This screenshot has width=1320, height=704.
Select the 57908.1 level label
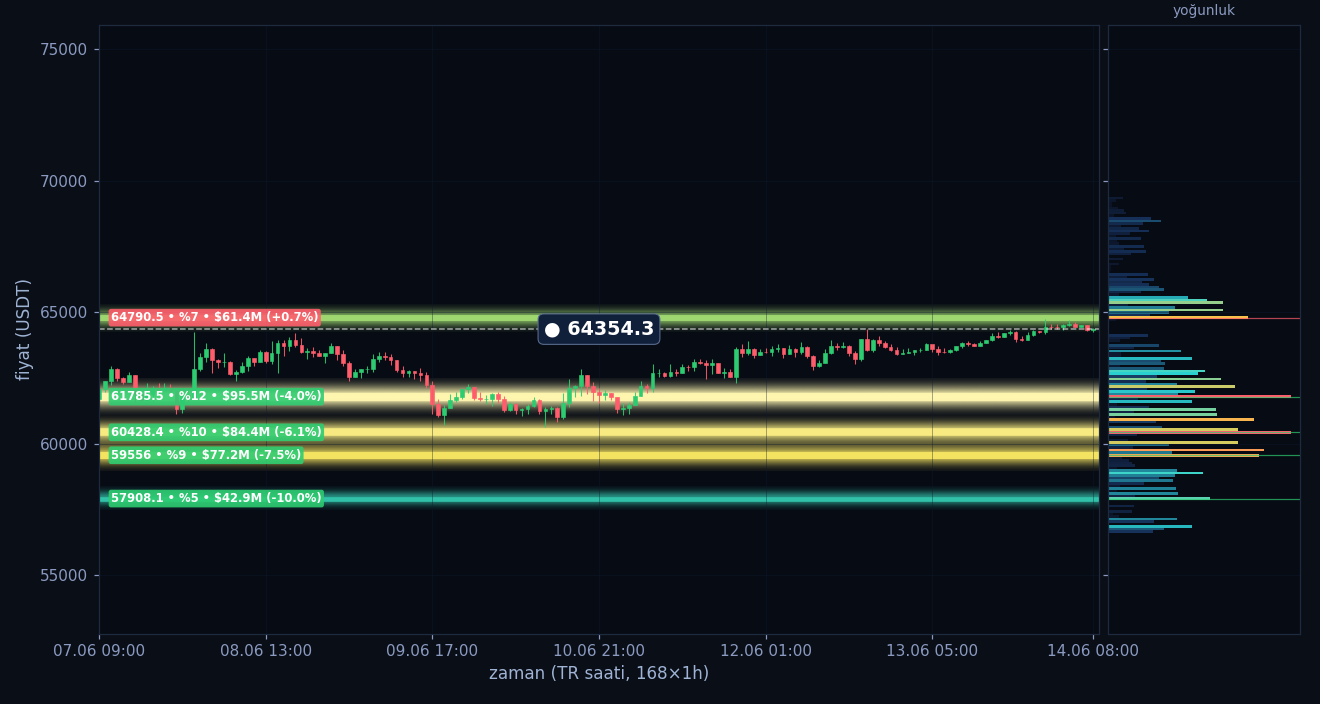pos(216,498)
